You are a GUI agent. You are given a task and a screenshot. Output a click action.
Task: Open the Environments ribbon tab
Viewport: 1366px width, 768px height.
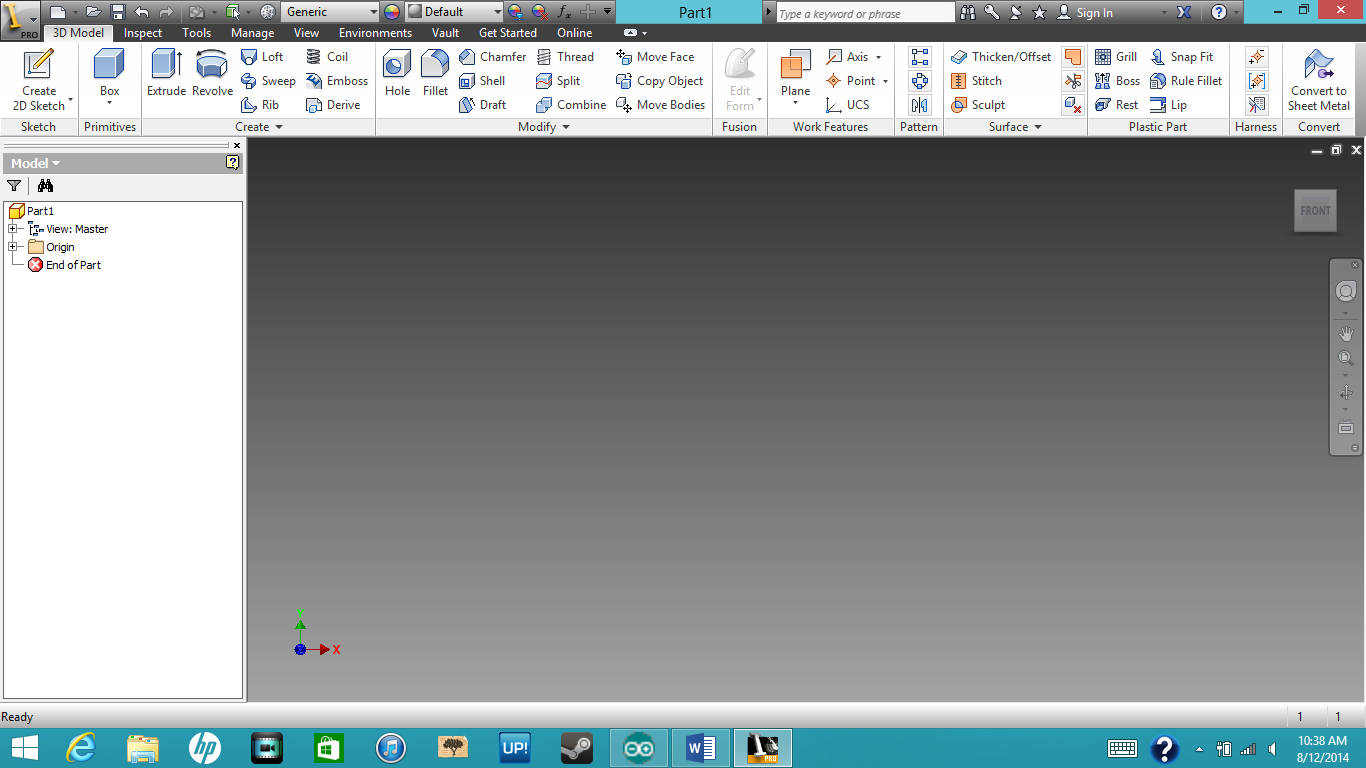tap(375, 32)
